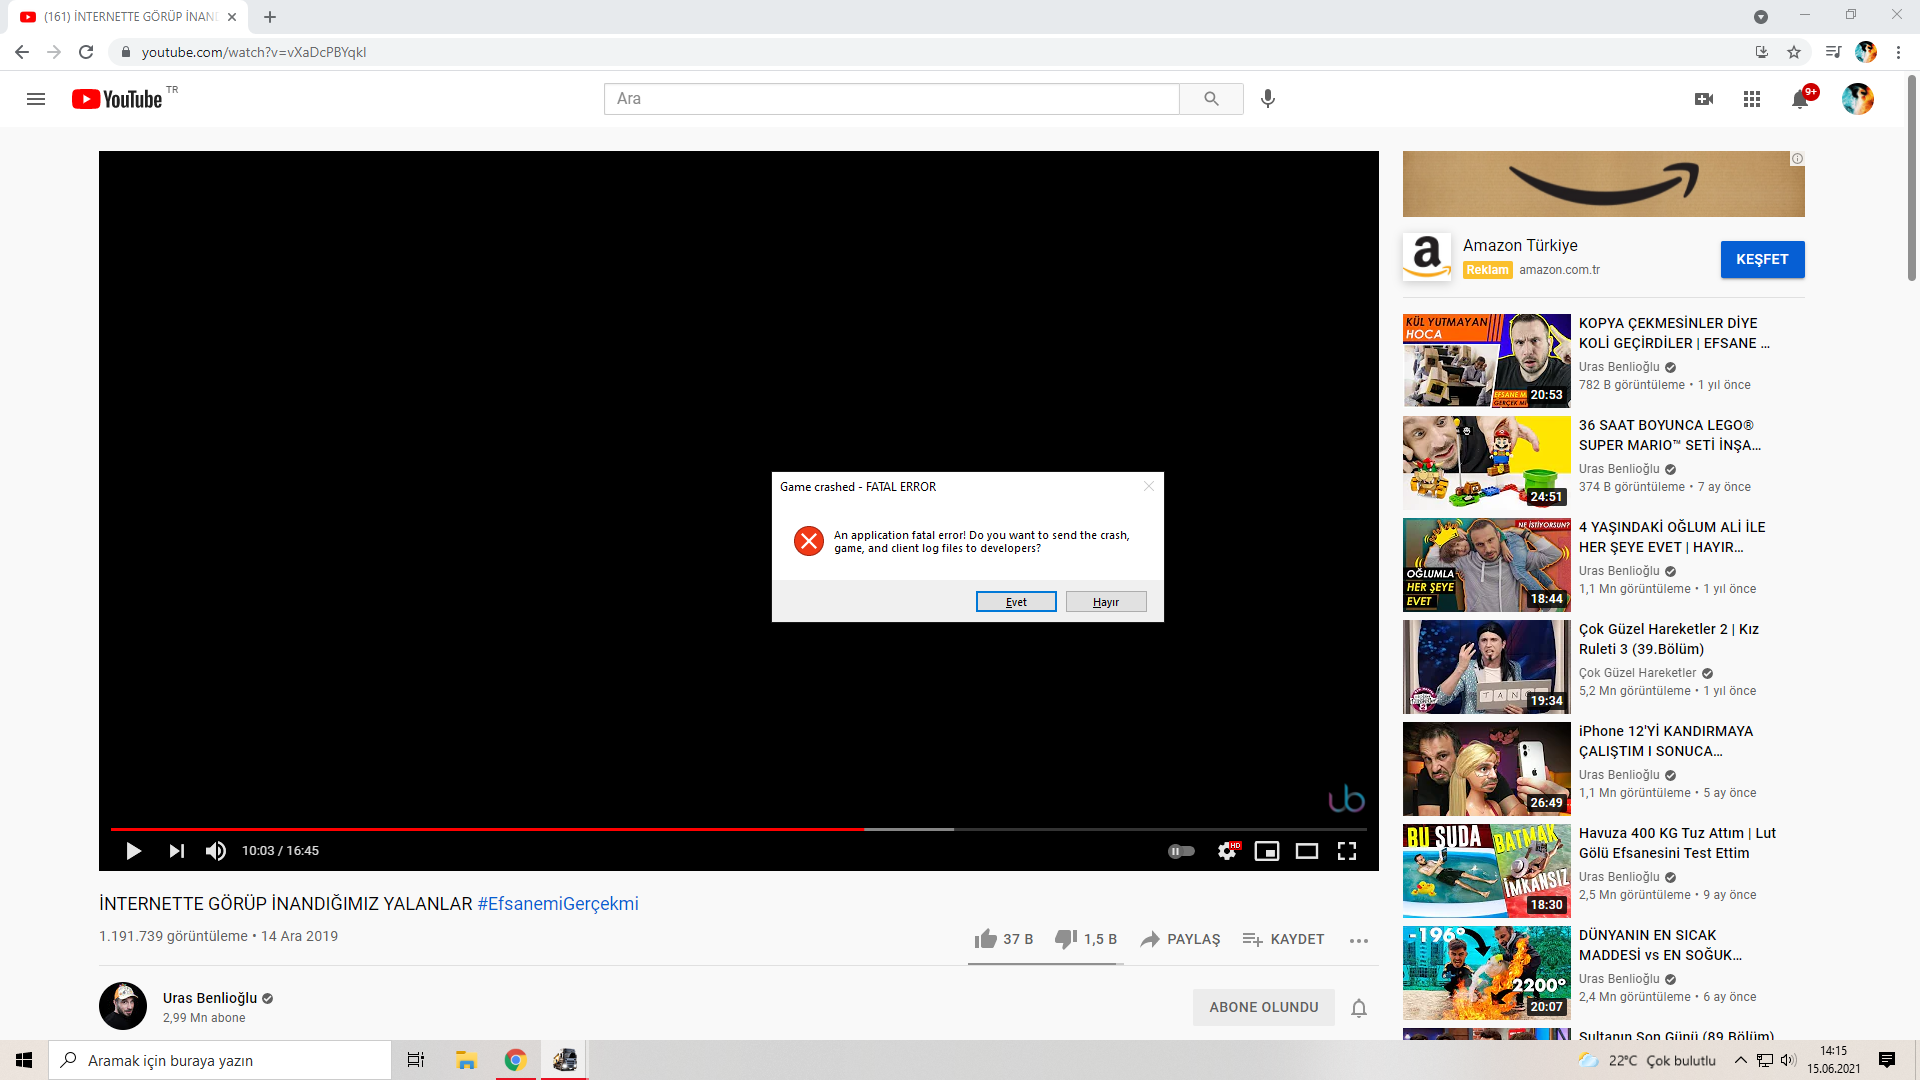Viewport: 1920px width, 1080px height.
Task: Toggle channel notification bell next to subscribe
Action: pos(1359,1008)
